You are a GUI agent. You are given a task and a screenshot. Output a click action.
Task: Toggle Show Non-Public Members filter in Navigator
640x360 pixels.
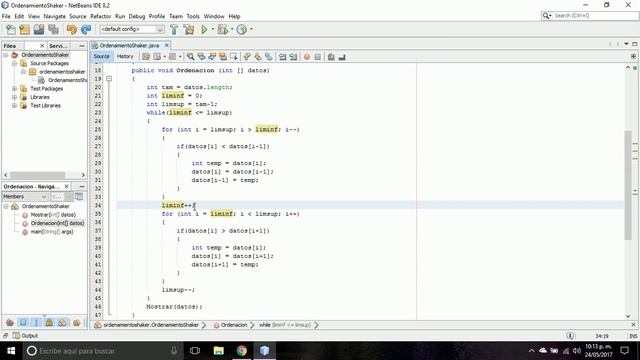pos(49,322)
